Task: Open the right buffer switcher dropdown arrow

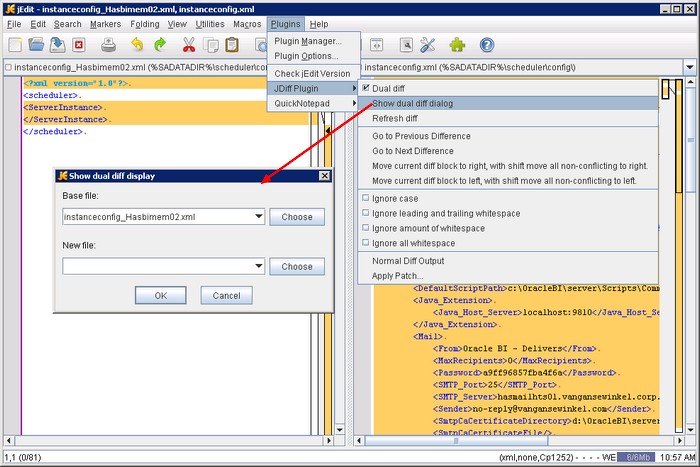Action: click(689, 68)
